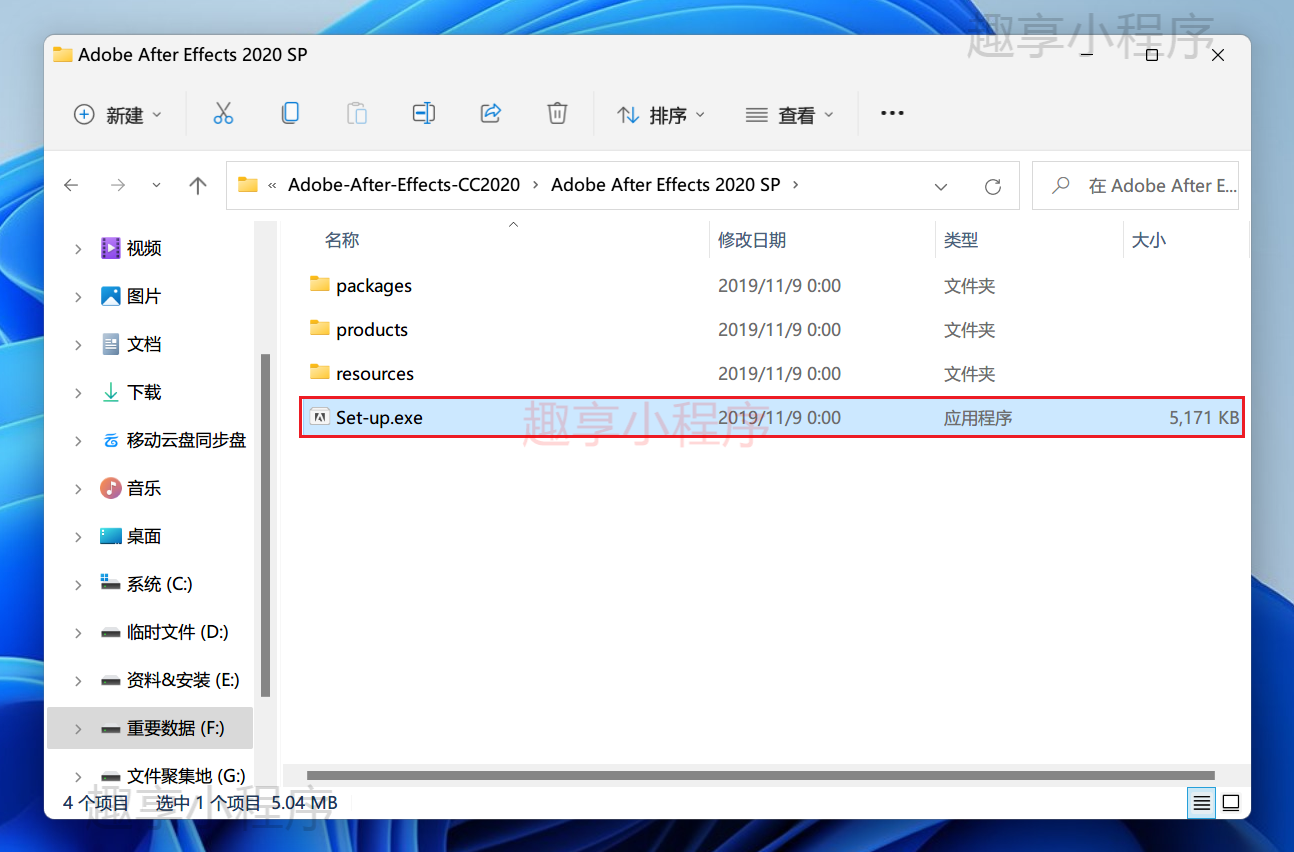Viewport: 1294px width, 852px height.
Task: Open 桌面 in navigation pane
Action: (144, 536)
